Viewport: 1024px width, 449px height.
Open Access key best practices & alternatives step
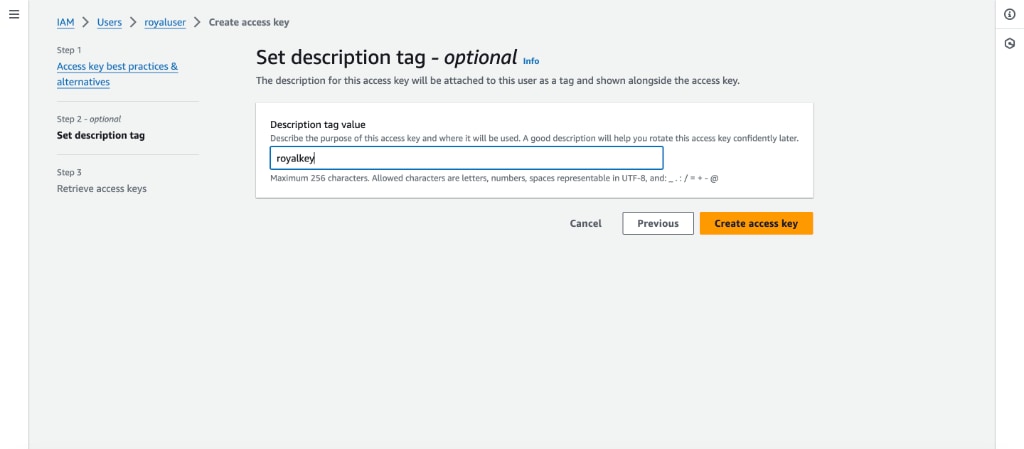(x=118, y=74)
